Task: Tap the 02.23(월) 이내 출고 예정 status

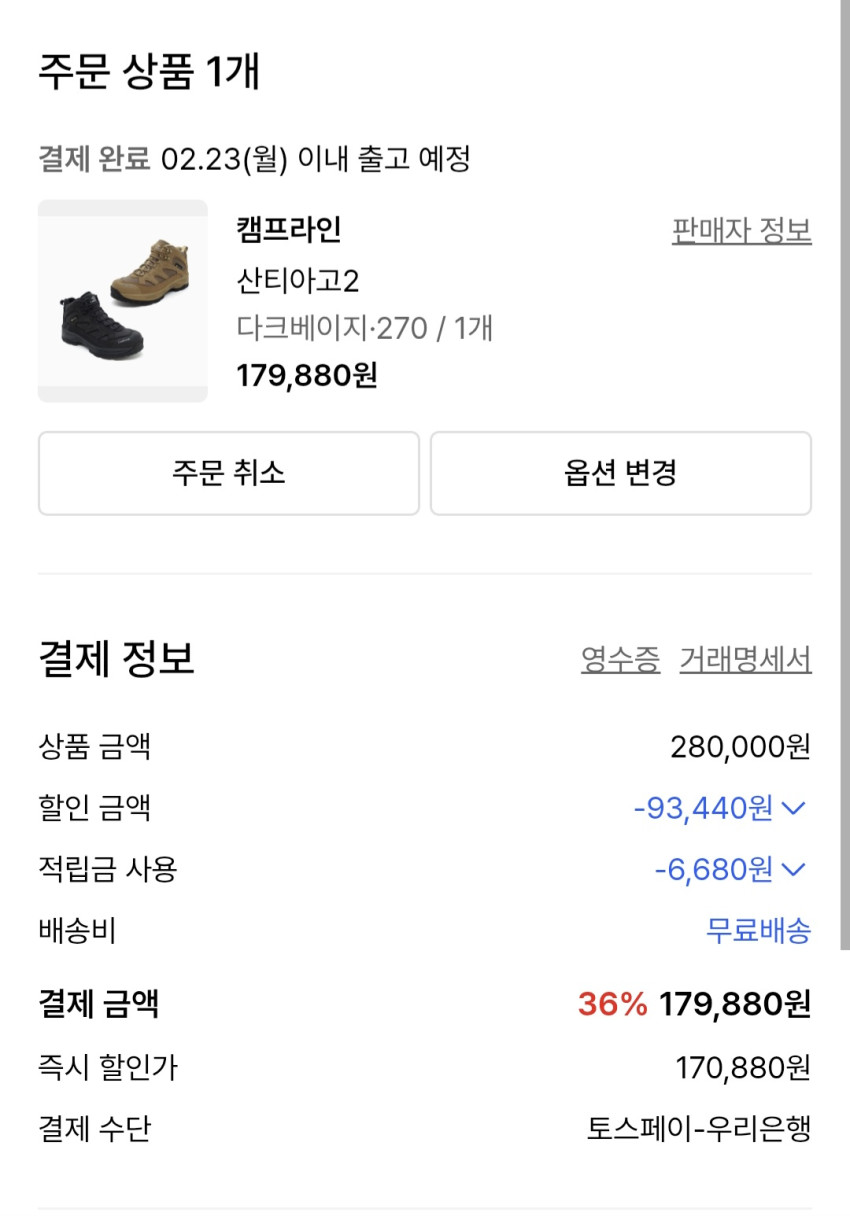Action: point(315,158)
